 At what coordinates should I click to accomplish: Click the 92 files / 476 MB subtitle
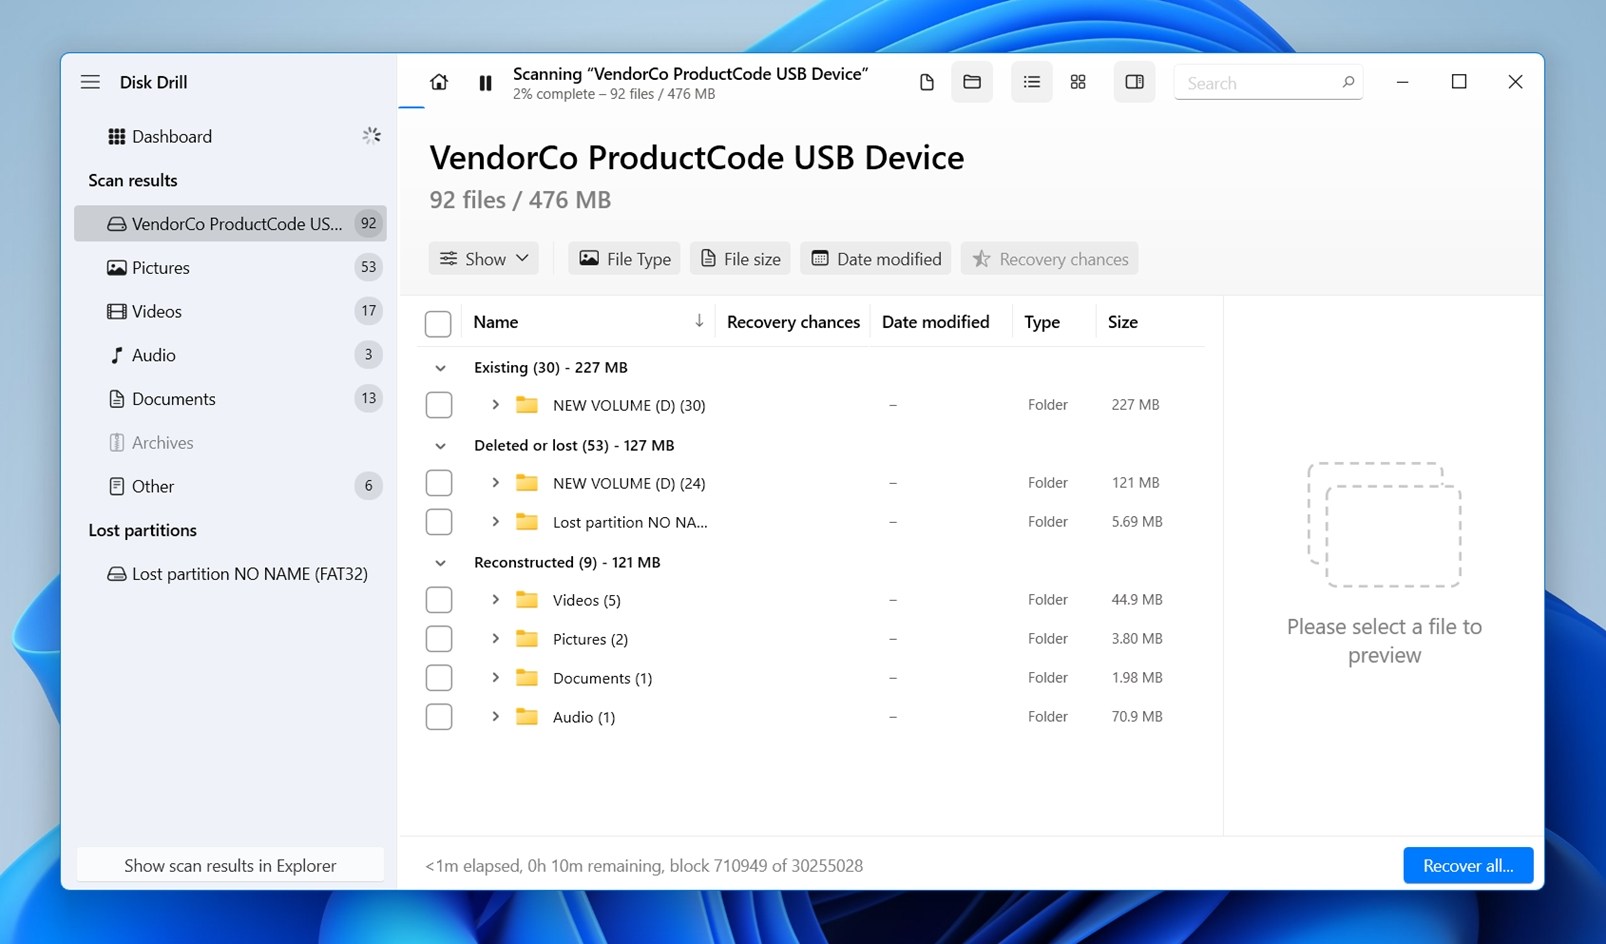(x=520, y=200)
